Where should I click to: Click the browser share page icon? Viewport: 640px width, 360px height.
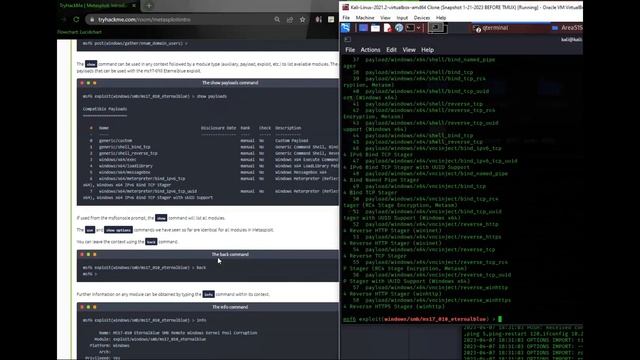pyautogui.click(x=290, y=19)
